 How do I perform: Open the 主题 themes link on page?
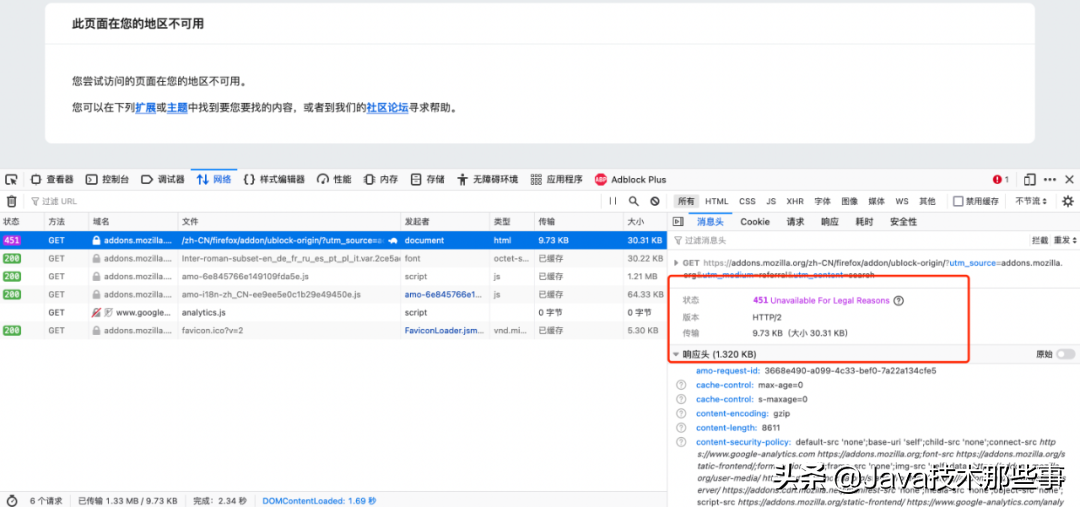[x=177, y=107]
